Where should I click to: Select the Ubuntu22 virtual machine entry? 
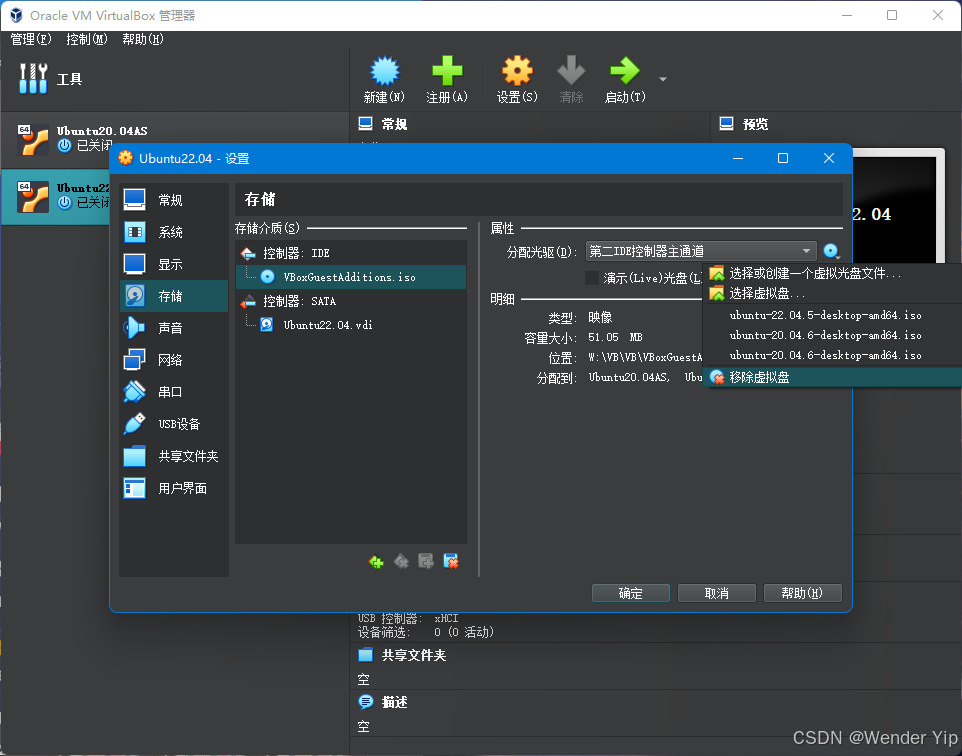click(x=55, y=196)
